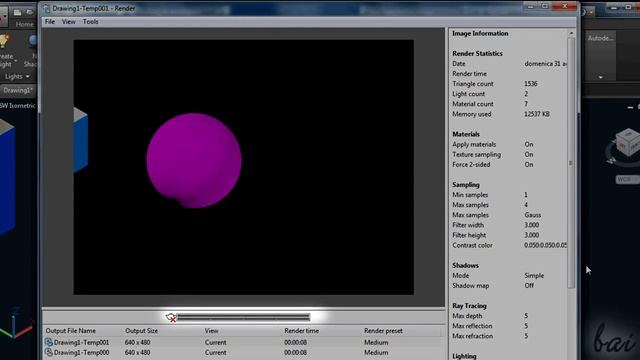Image resolution: width=640 pixels, height=360 pixels.
Task: Sort by Render preset column header
Action: click(x=383, y=331)
